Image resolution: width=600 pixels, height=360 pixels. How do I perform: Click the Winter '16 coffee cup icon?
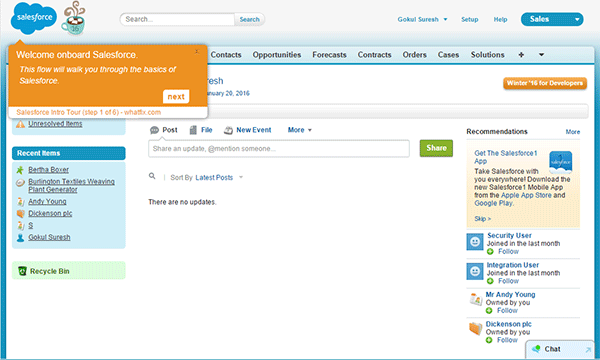(74, 19)
